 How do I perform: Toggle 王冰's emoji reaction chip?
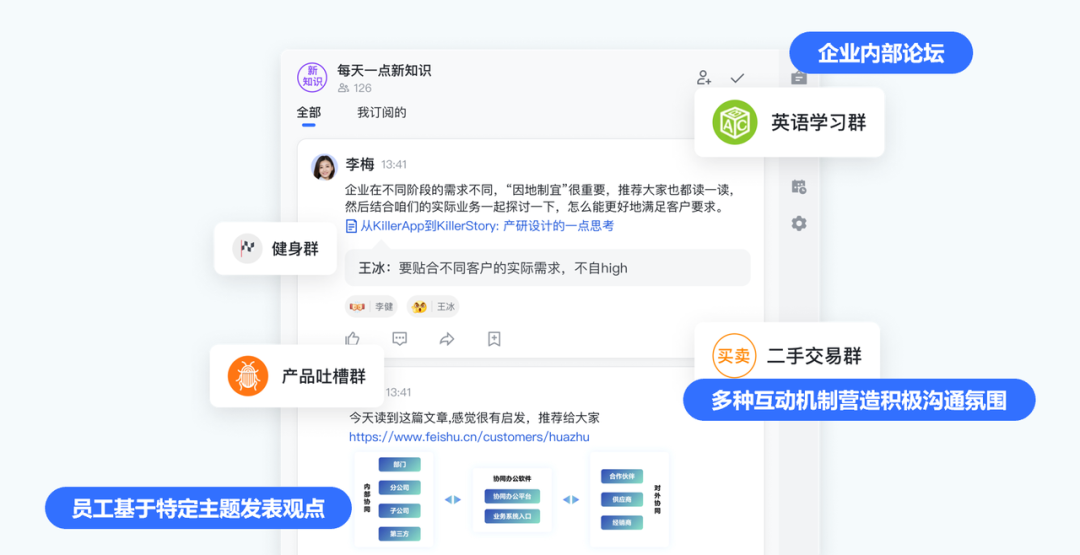coord(433,307)
